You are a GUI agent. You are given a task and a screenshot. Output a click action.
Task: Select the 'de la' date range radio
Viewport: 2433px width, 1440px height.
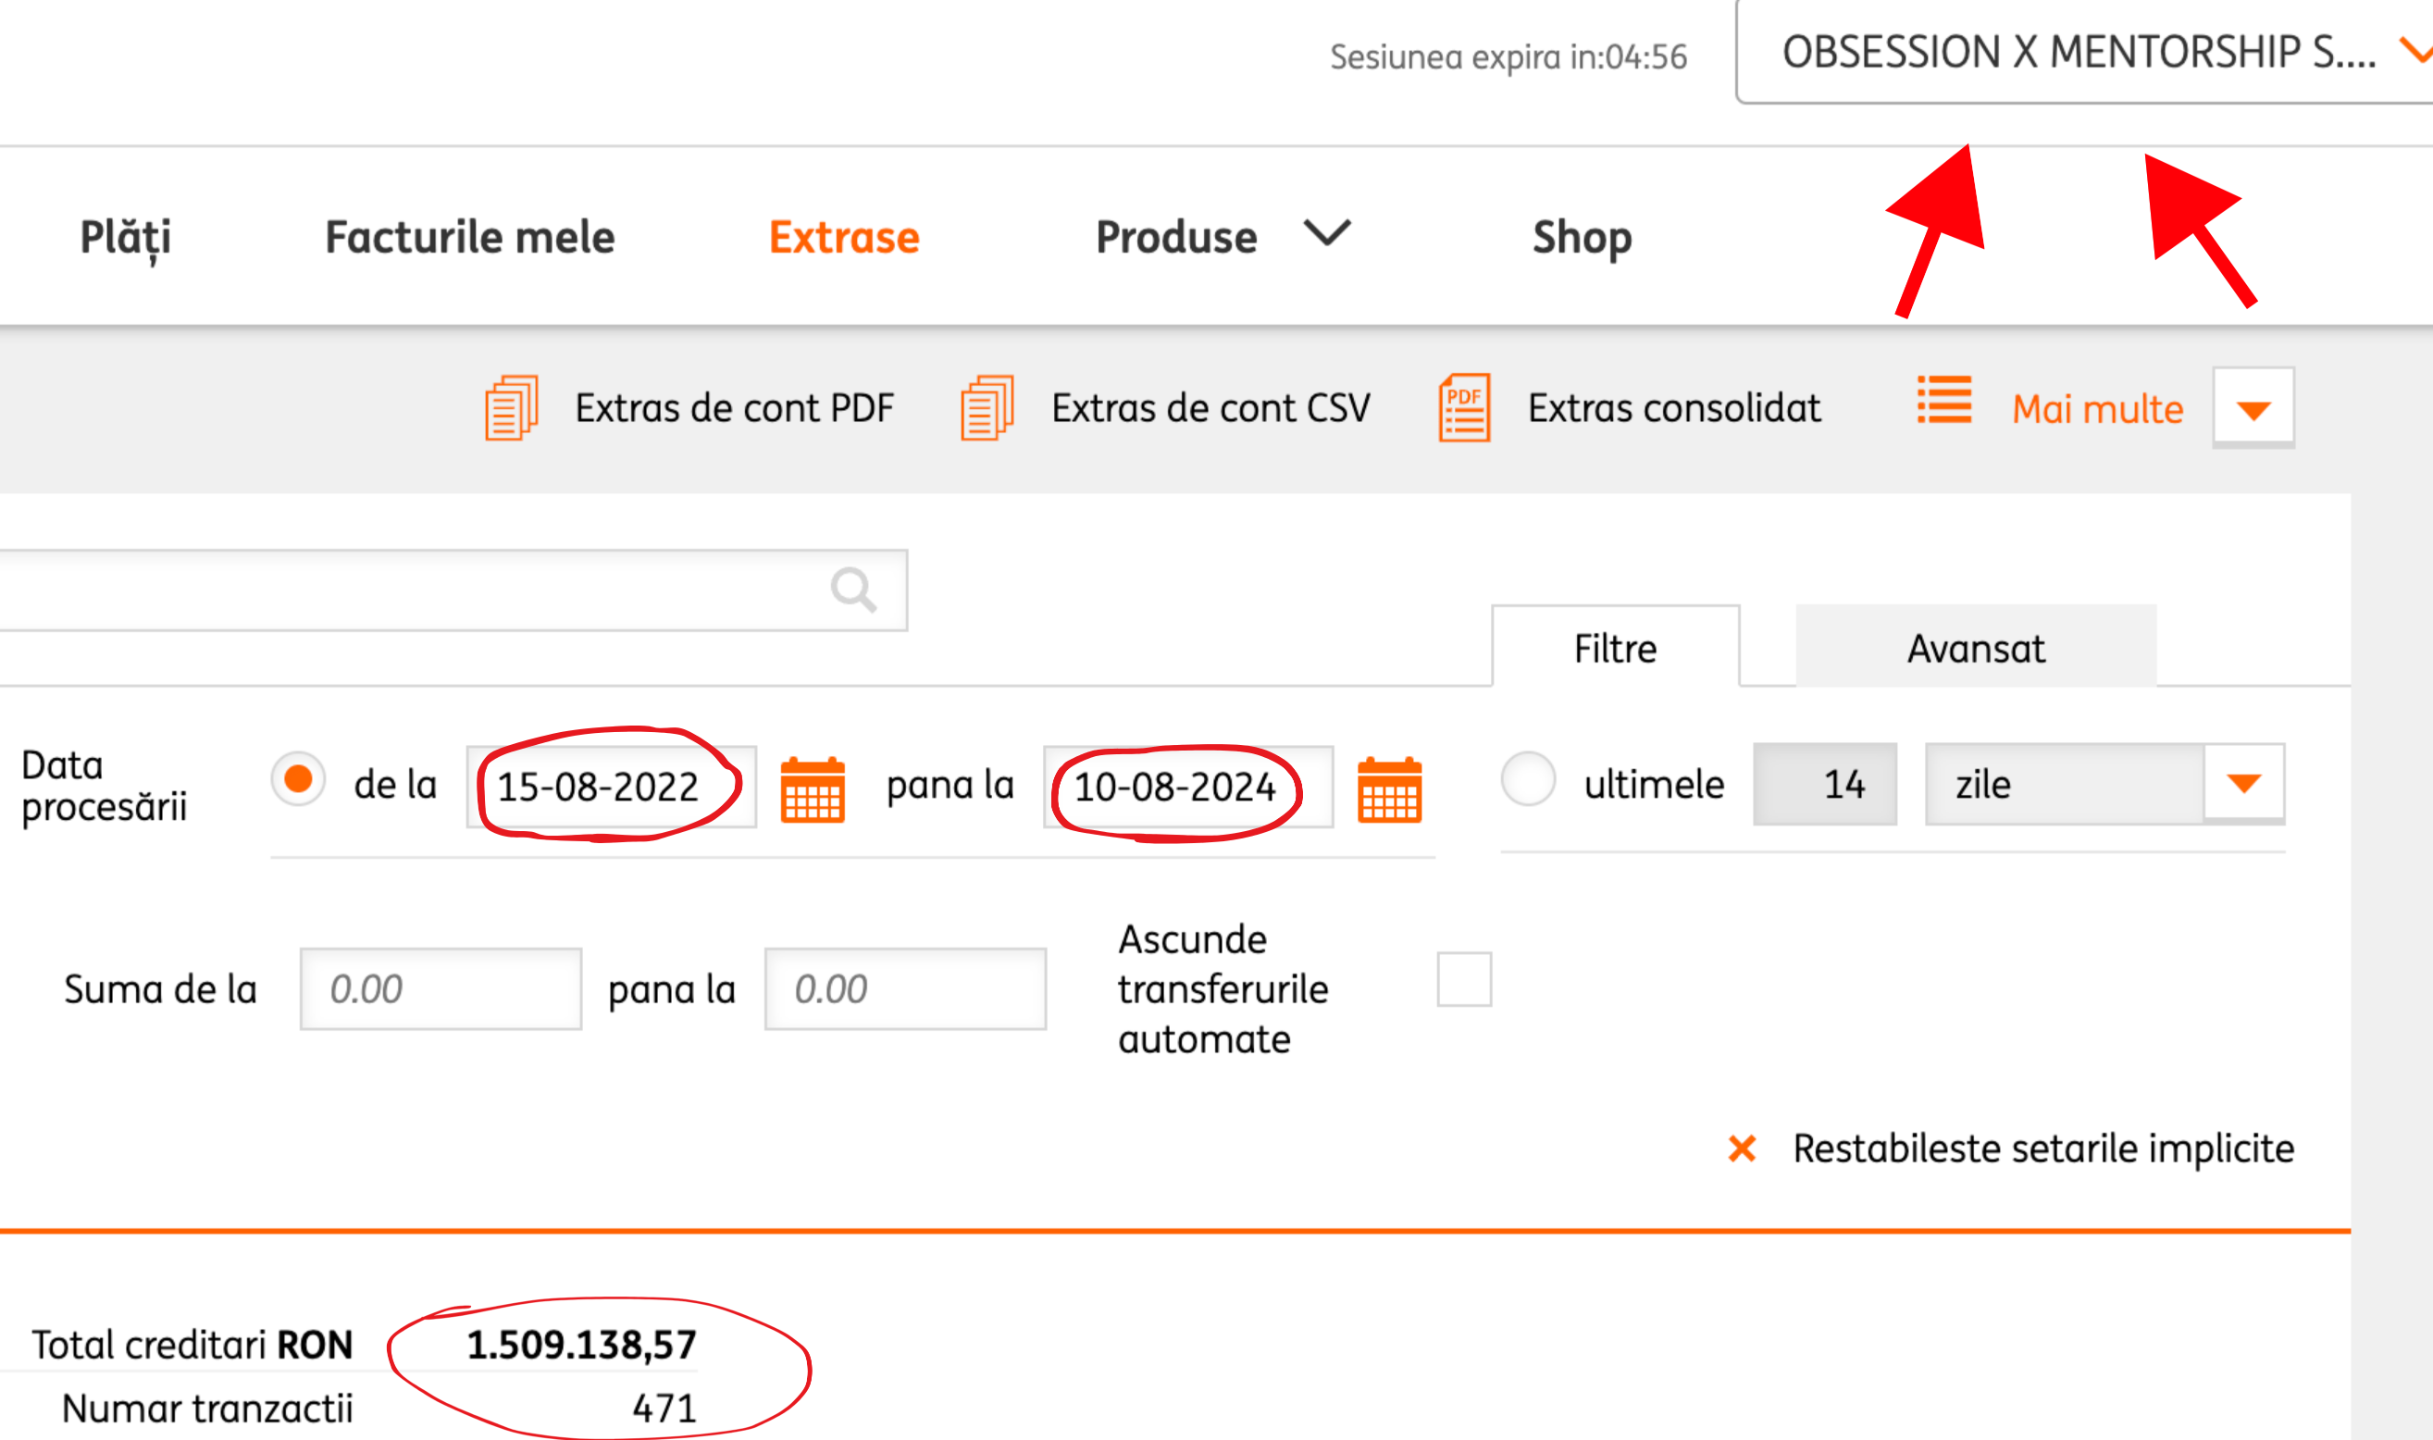tap(298, 779)
